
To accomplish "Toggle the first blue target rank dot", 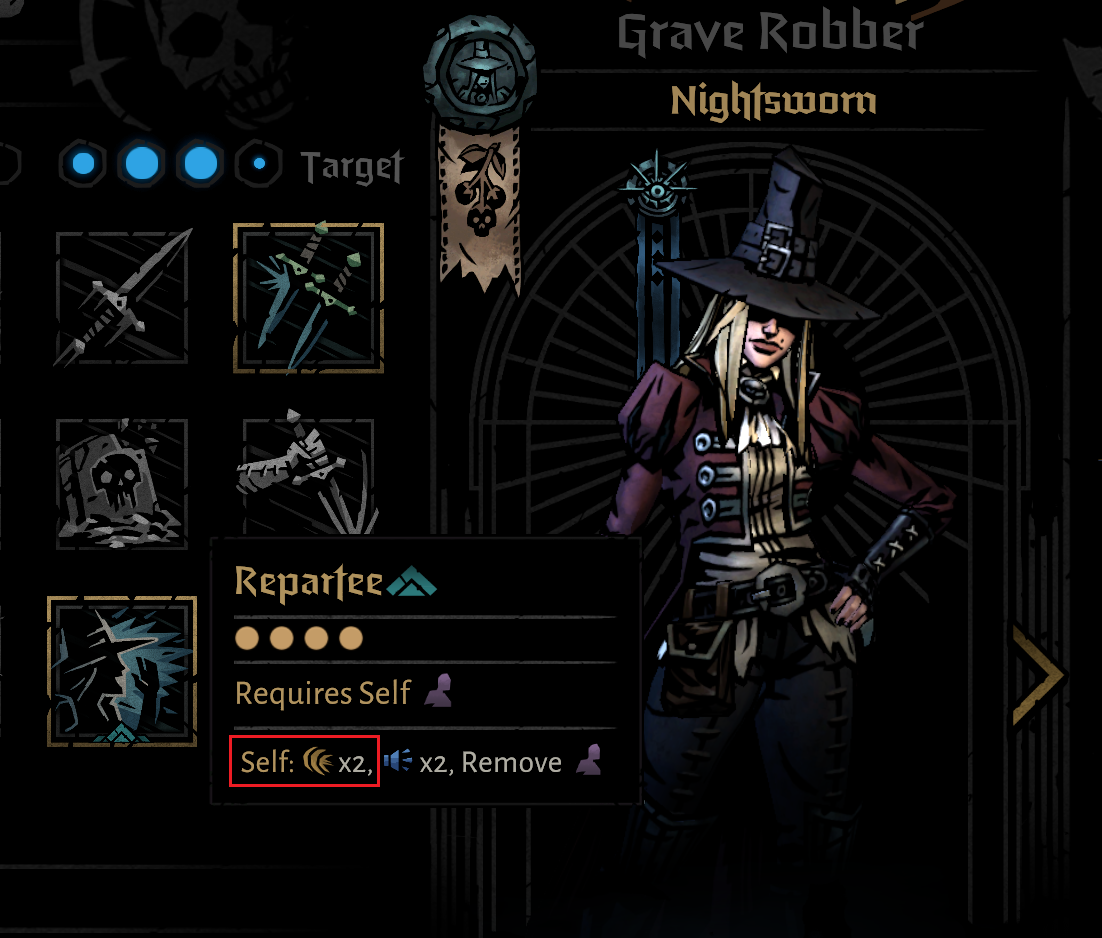I will click(83, 164).
